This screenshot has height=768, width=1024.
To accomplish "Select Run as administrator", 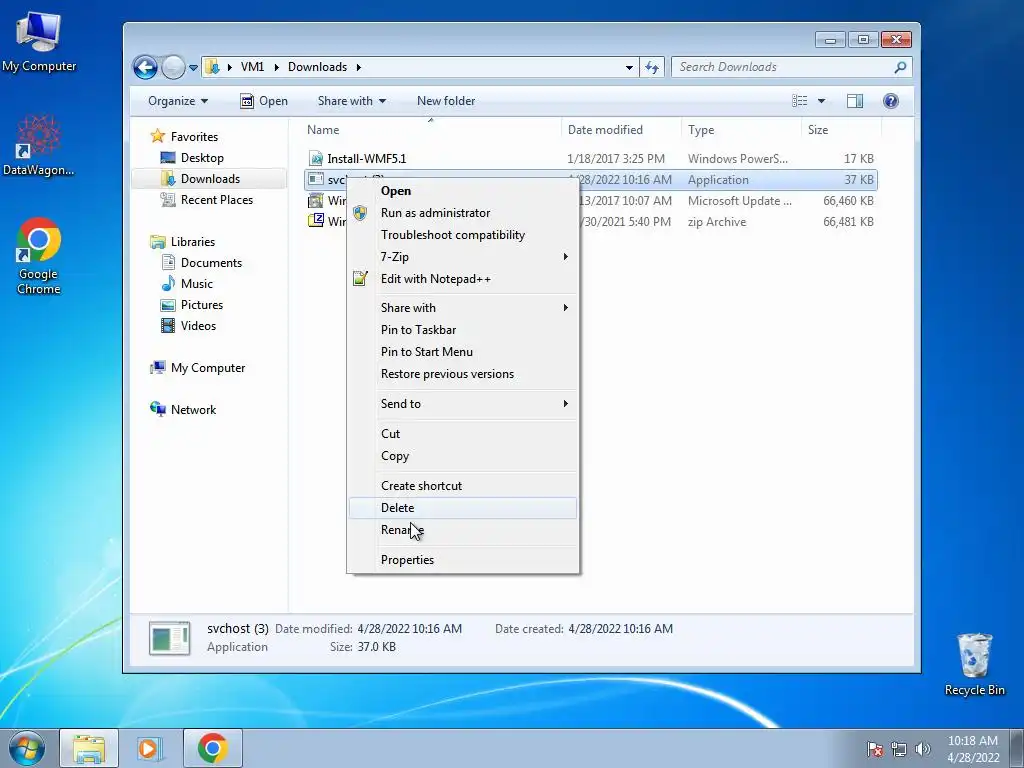I will [x=462, y=213].
